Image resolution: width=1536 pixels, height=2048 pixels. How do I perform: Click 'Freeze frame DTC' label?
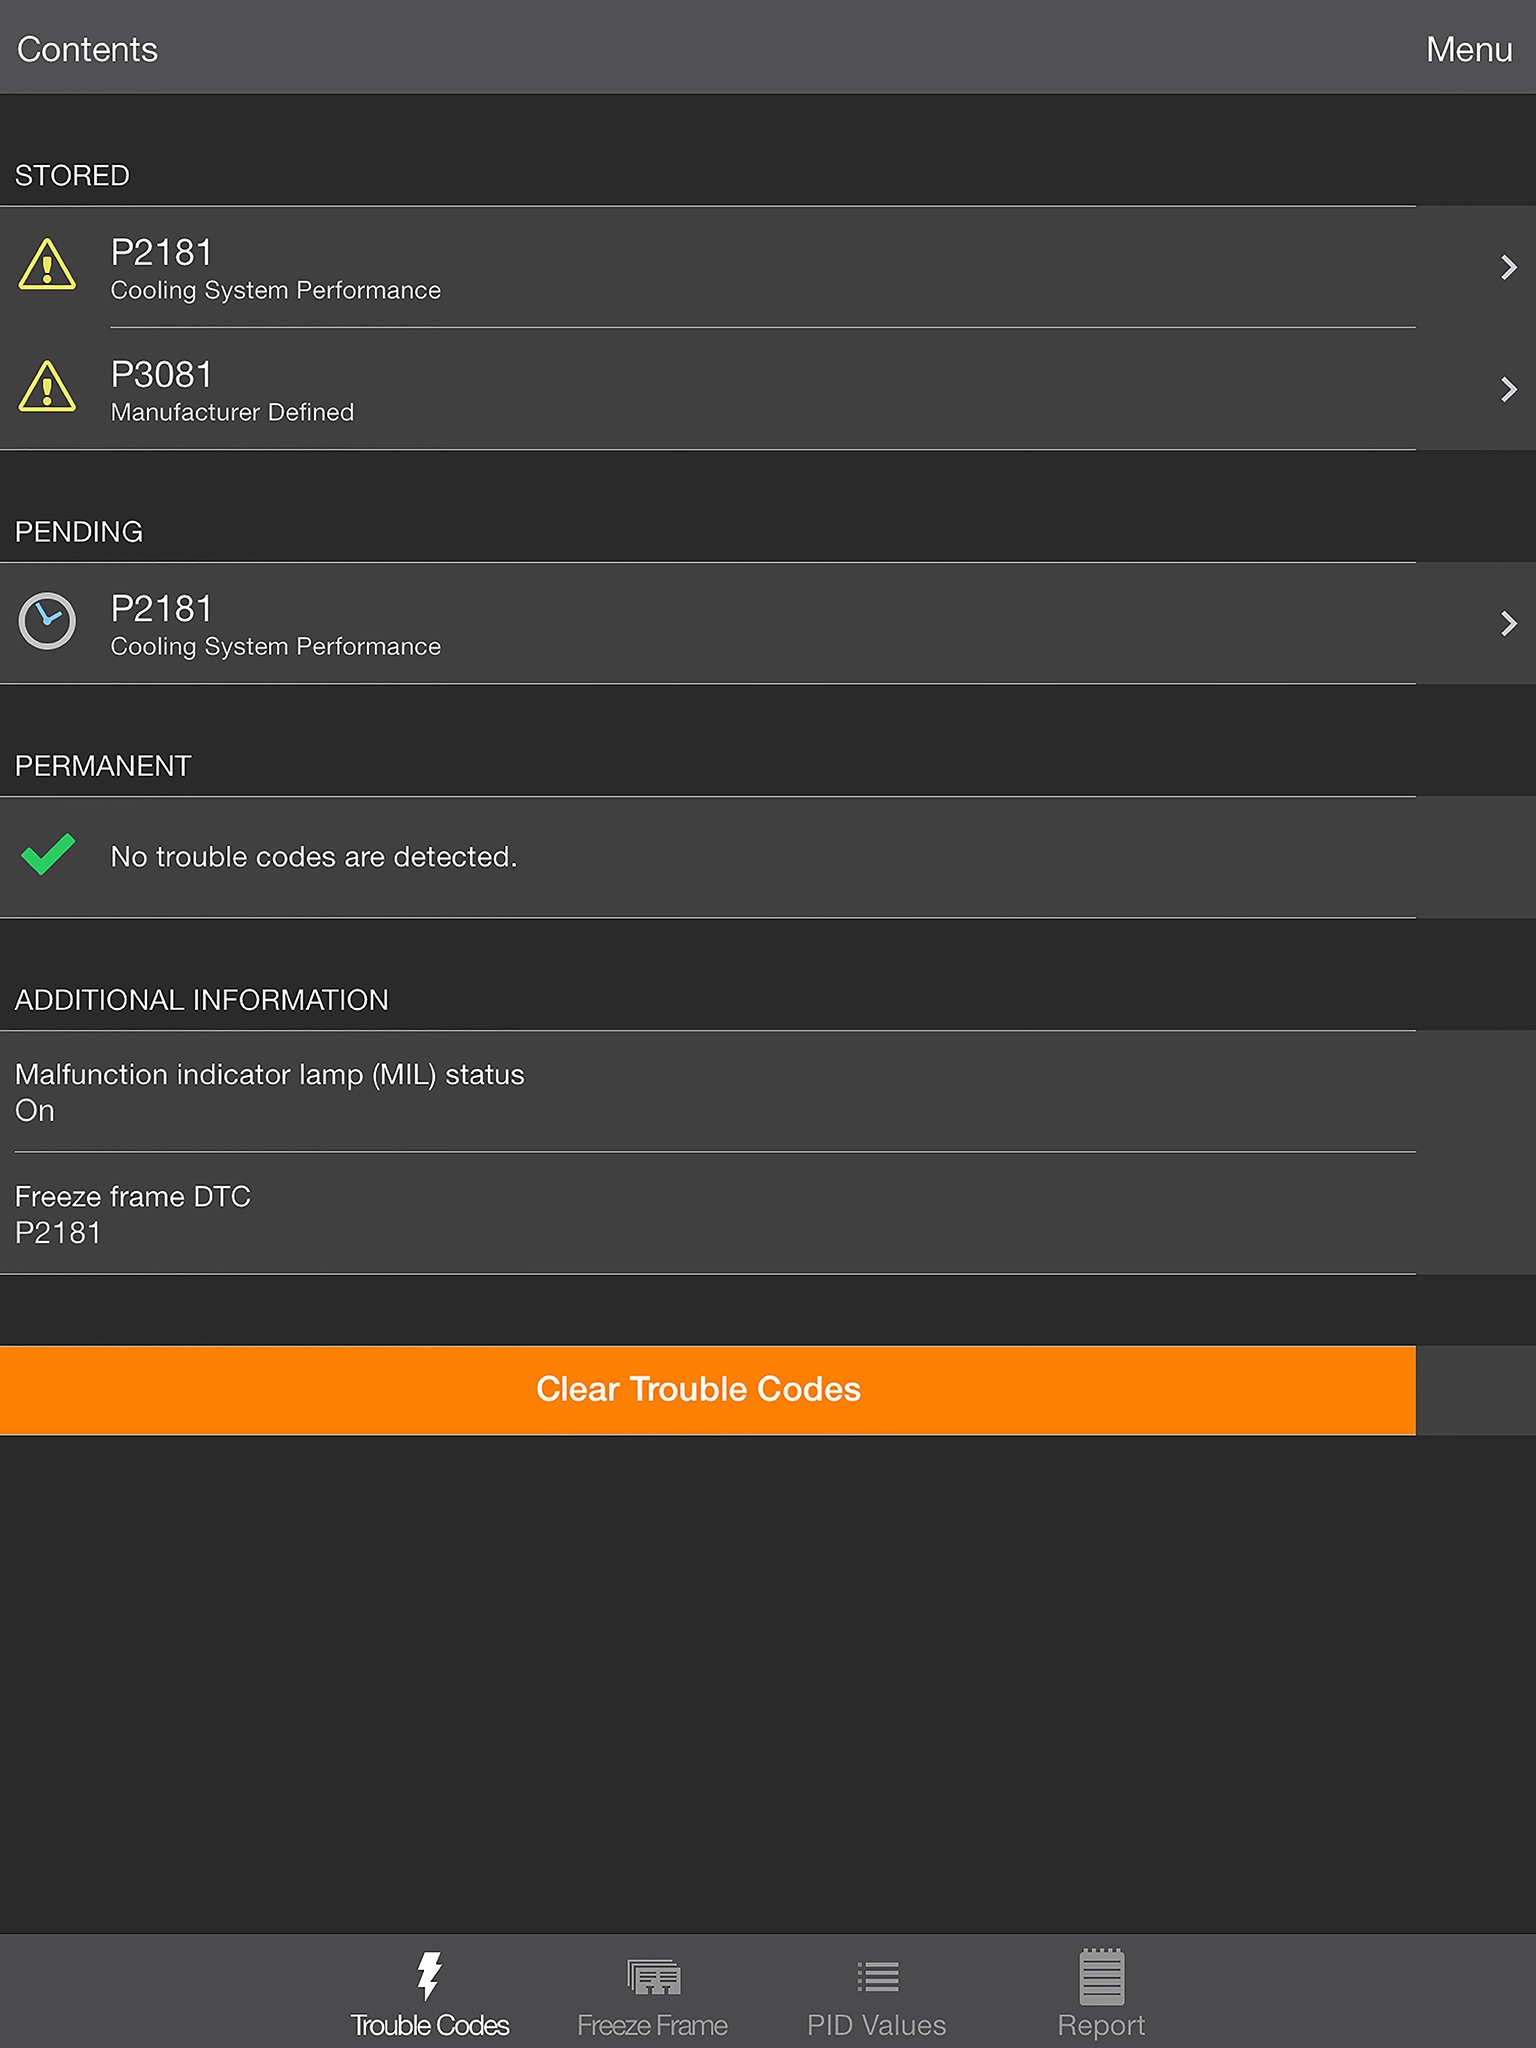133,1196
